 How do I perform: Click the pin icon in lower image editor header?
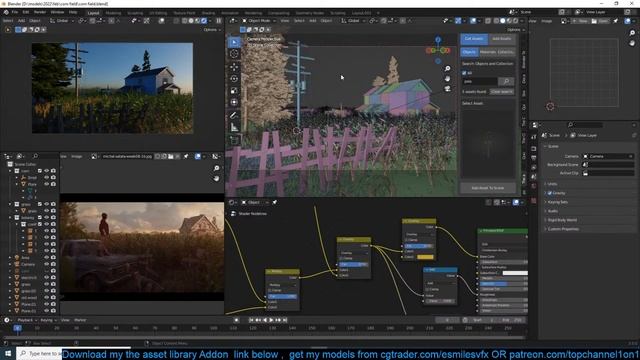pos(186,156)
